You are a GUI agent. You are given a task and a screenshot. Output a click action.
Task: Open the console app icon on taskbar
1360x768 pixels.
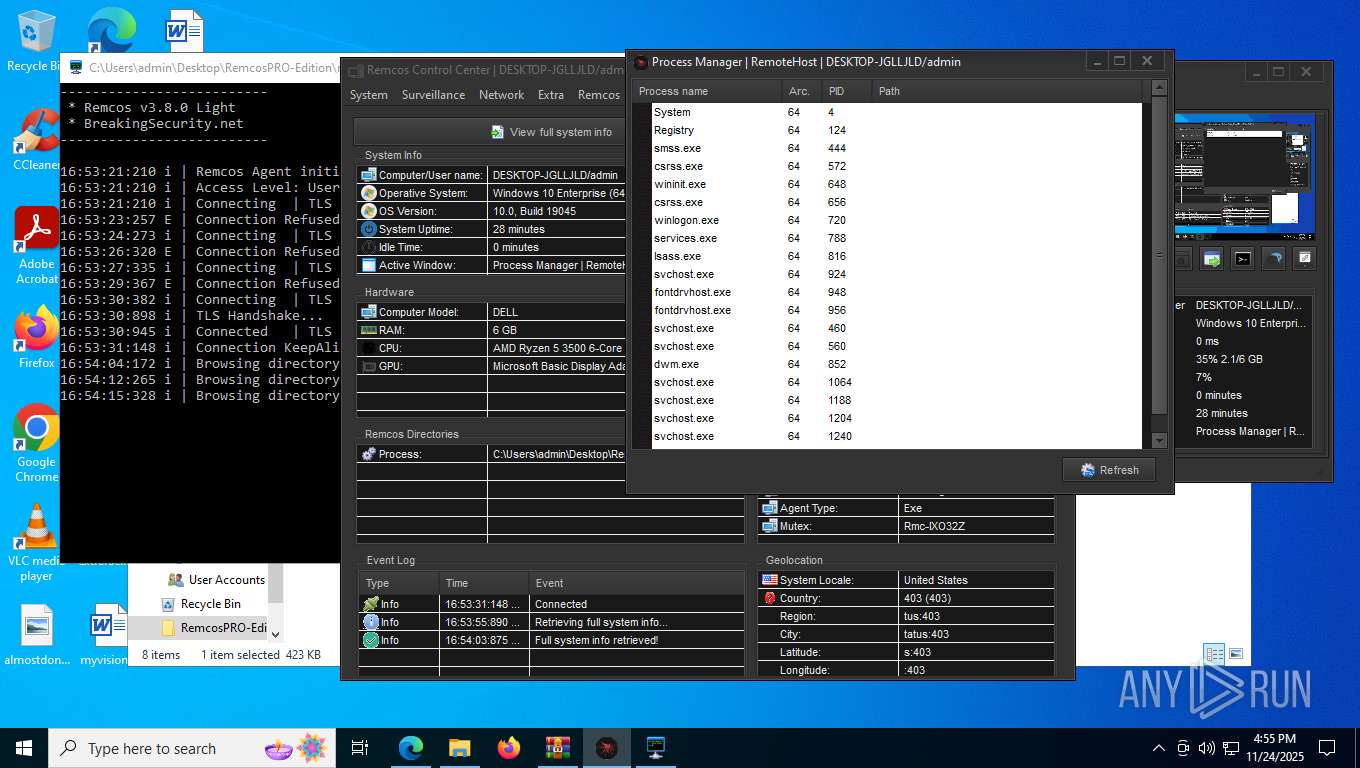656,748
